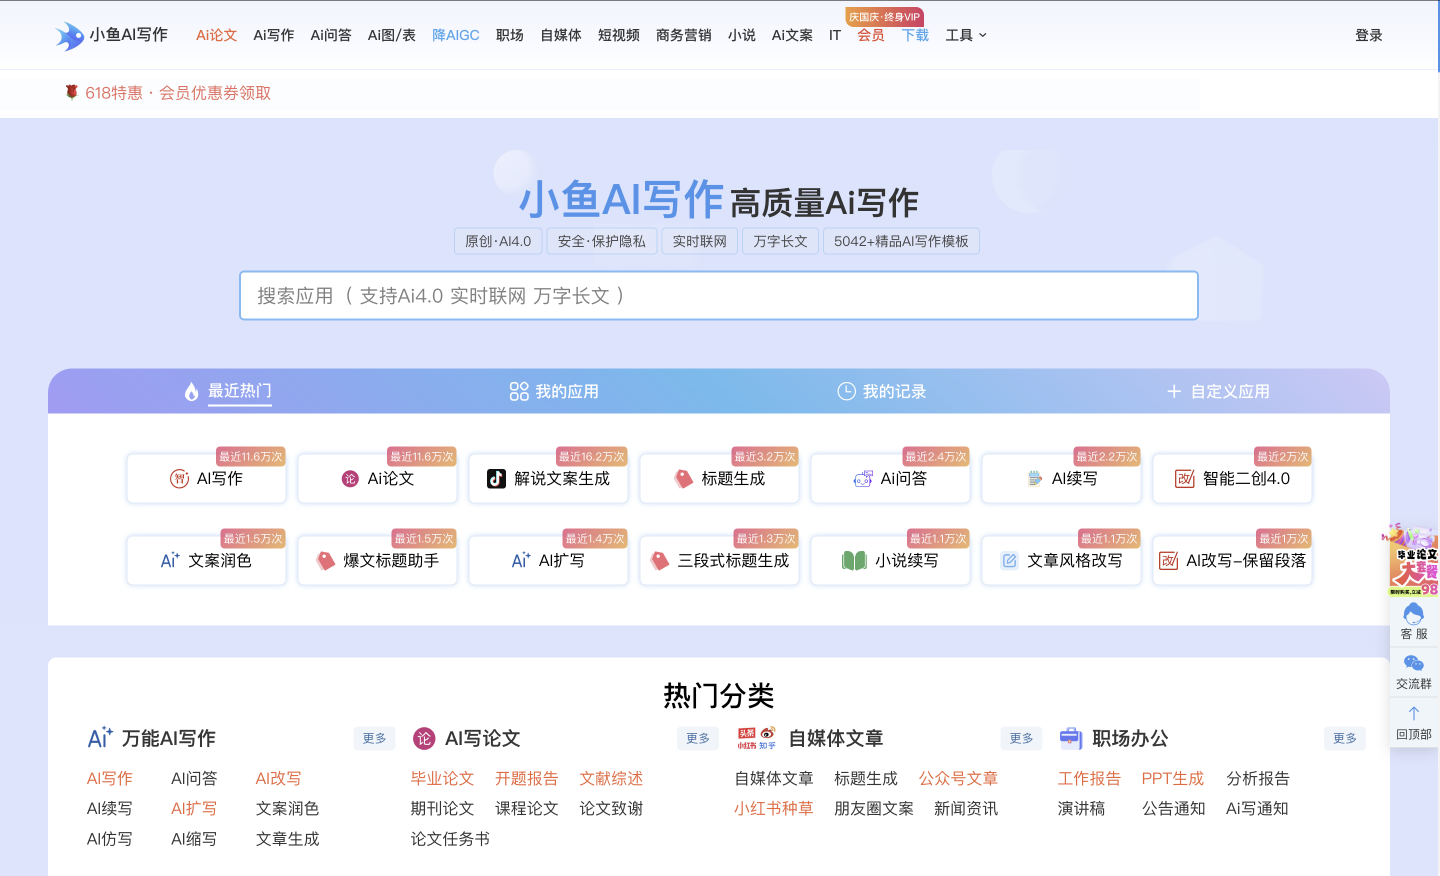Click the icon on AI改写-保留段落
Viewport: 1440px width, 876px height.
(1168, 561)
